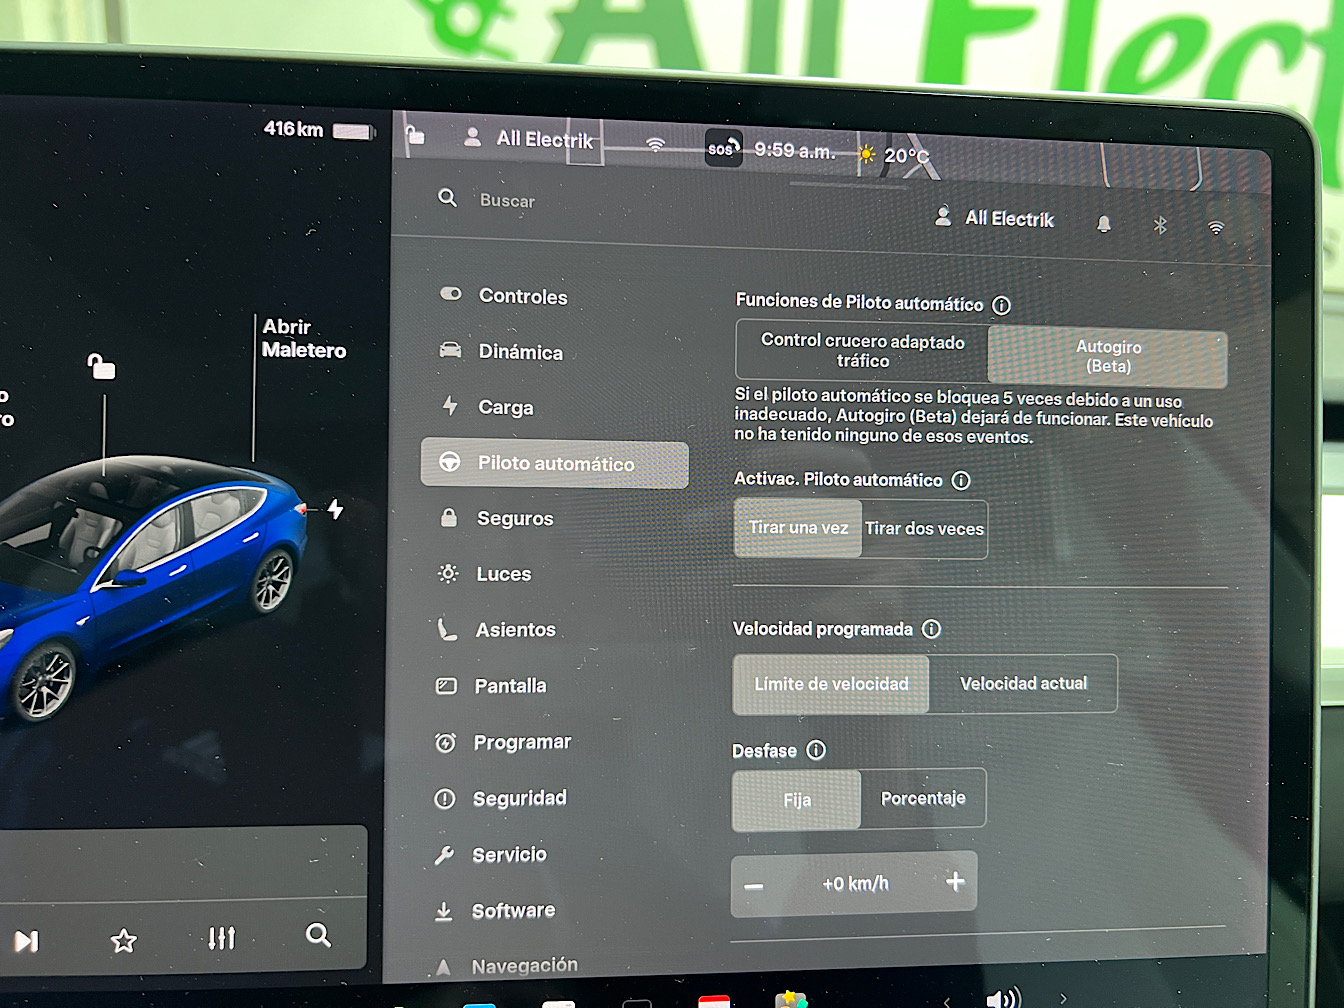
Task: Choose Tirar una vez activation
Action: click(798, 528)
